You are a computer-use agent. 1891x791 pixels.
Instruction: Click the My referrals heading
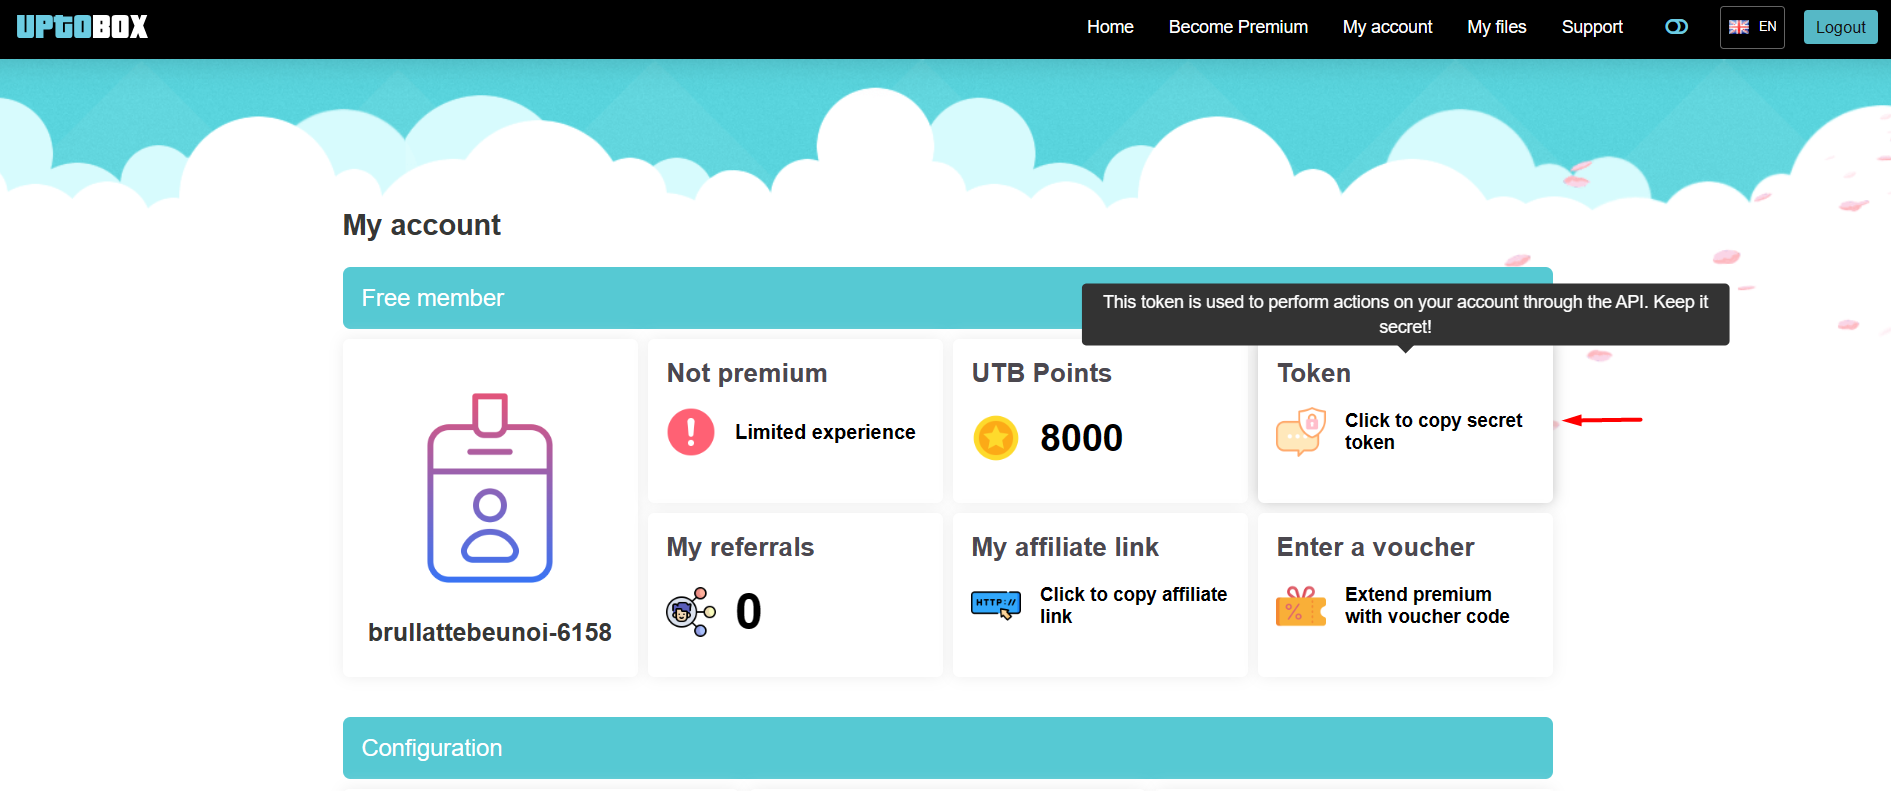[x=740, y=547]
